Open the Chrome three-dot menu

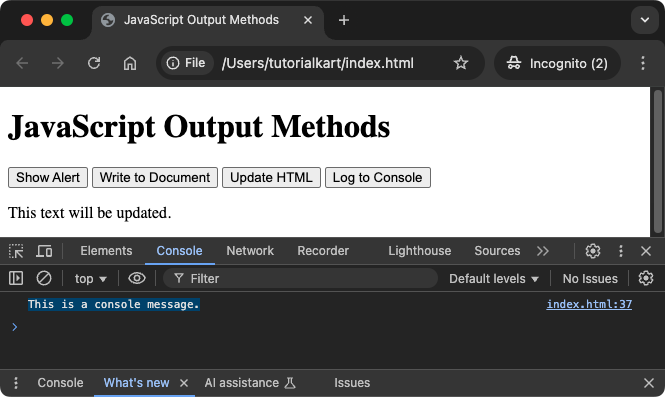coord(643,63)
